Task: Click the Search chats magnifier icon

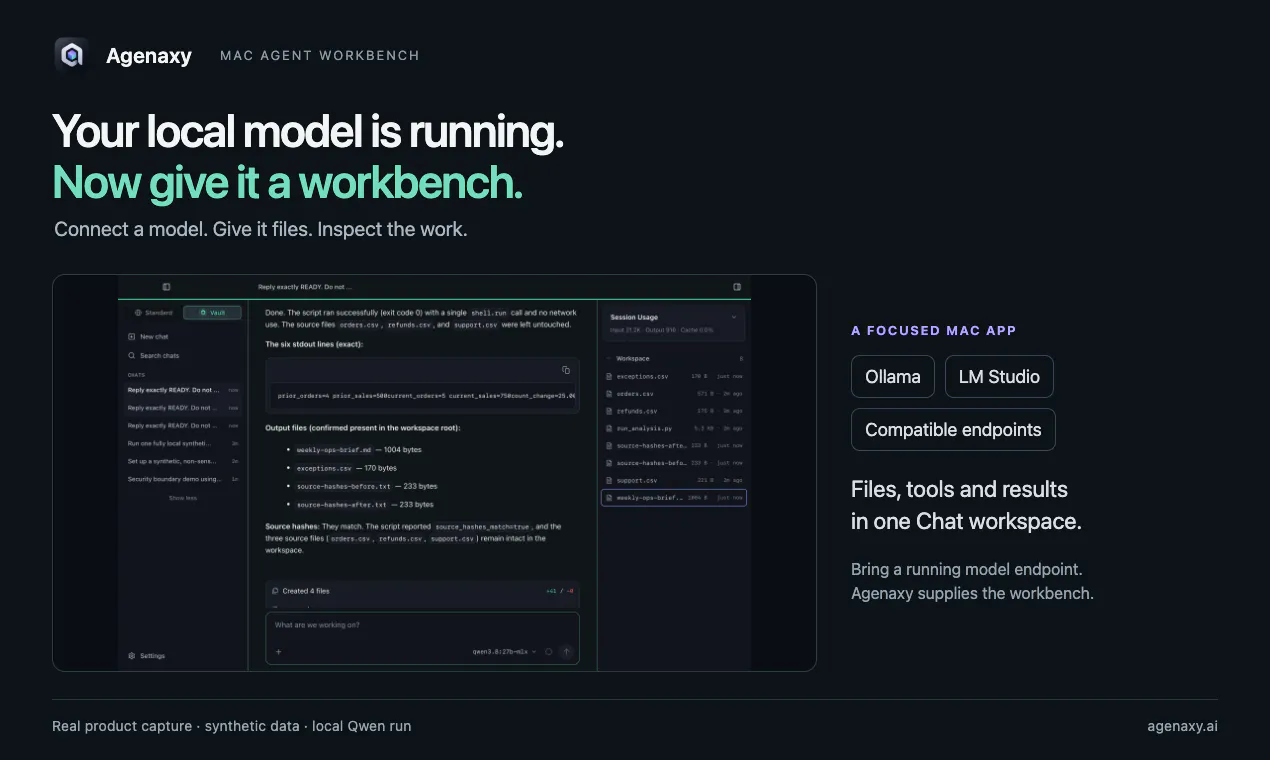Action: pyautogui.click(x=132, y=355)
